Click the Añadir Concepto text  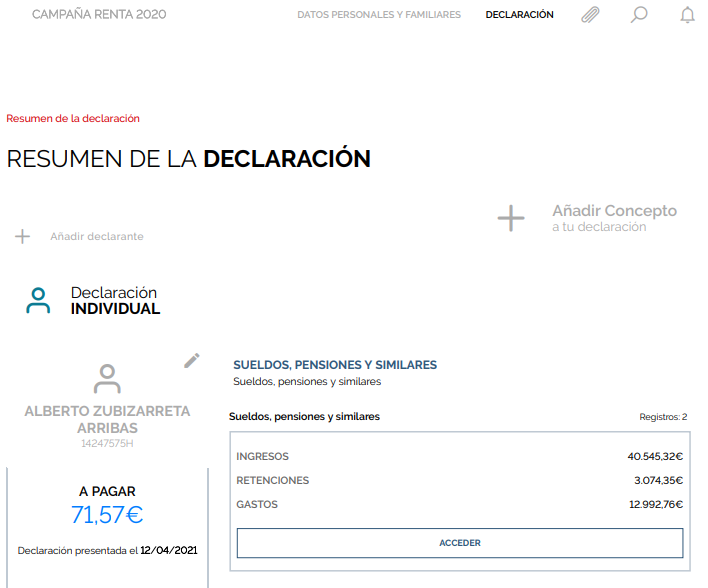click(614, 211)
